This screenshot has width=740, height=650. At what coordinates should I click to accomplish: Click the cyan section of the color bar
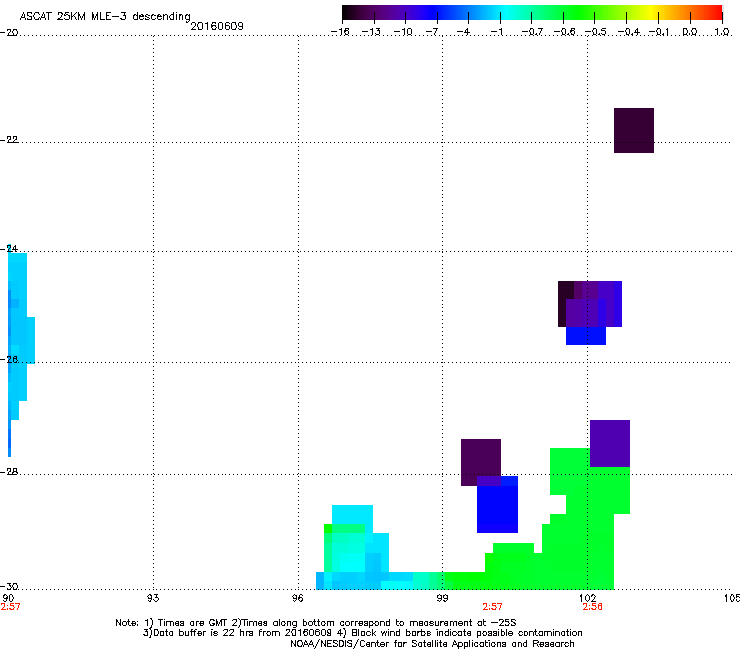click(x=505, y=12)
